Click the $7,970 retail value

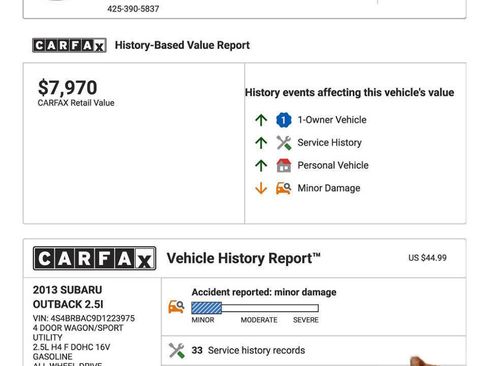click(67, 88)
